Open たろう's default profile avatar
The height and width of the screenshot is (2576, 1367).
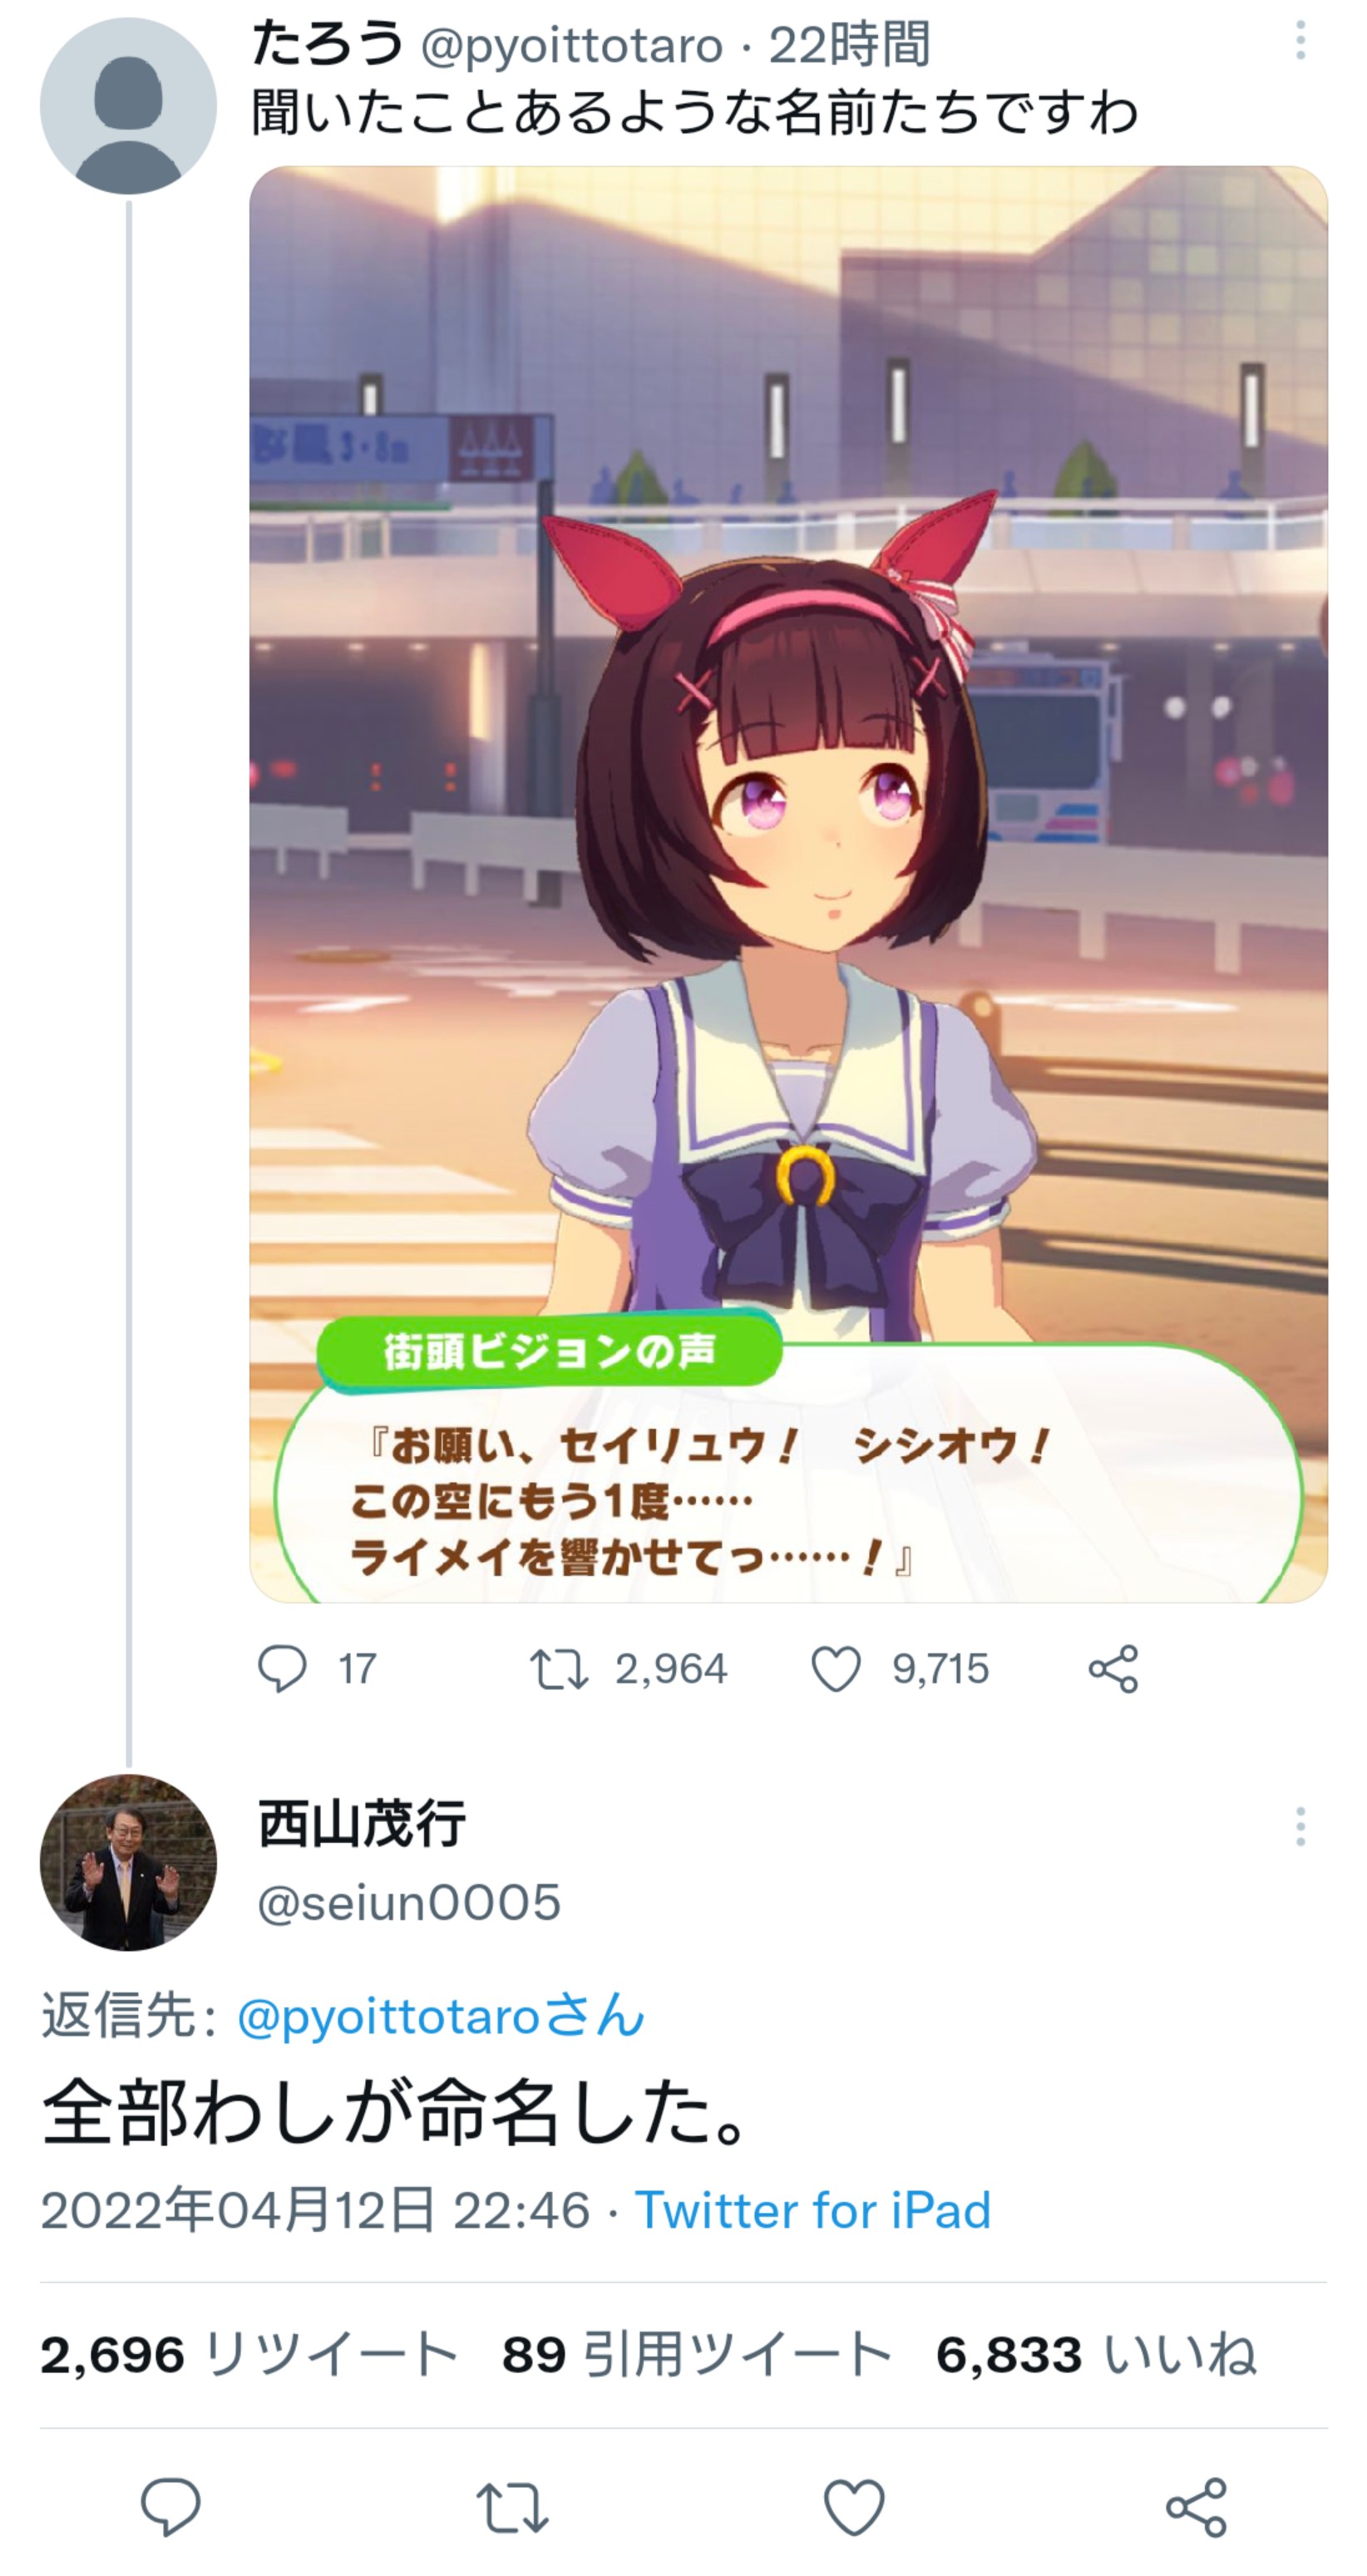(128, 105)
